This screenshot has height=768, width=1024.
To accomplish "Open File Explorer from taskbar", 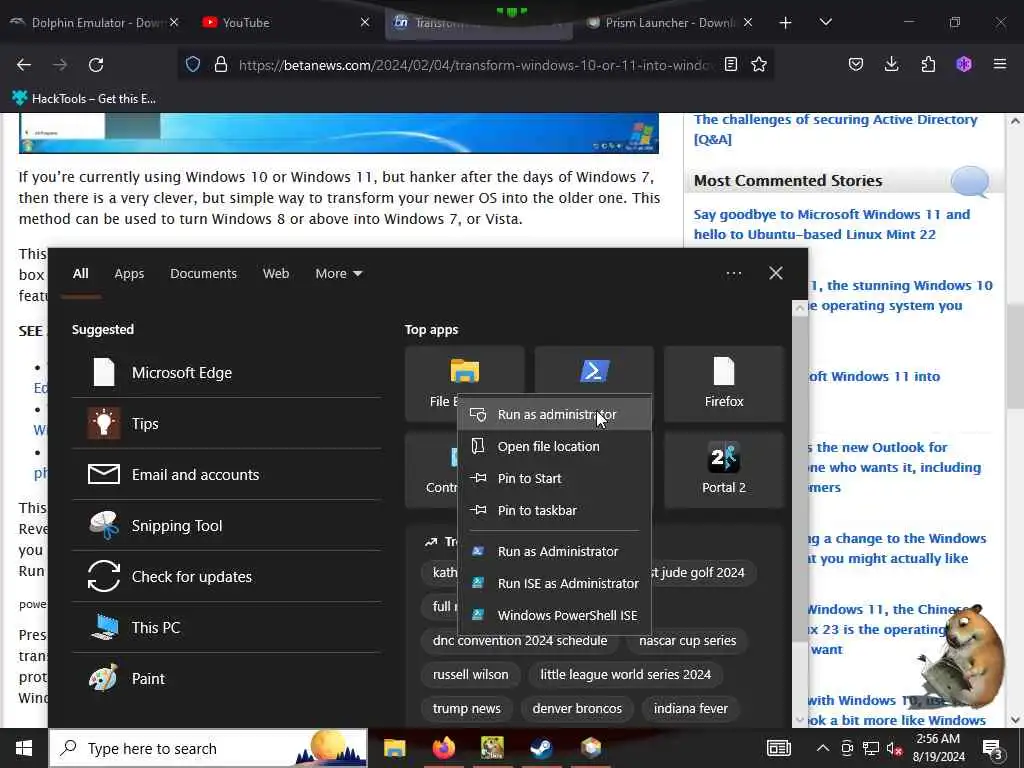I will tap(394, 748).
